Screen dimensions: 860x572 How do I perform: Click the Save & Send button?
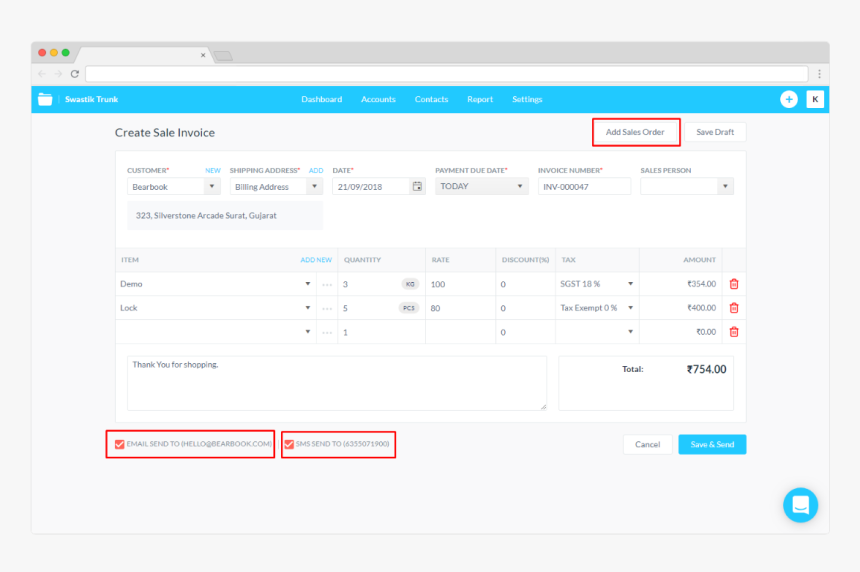(711, 444)
